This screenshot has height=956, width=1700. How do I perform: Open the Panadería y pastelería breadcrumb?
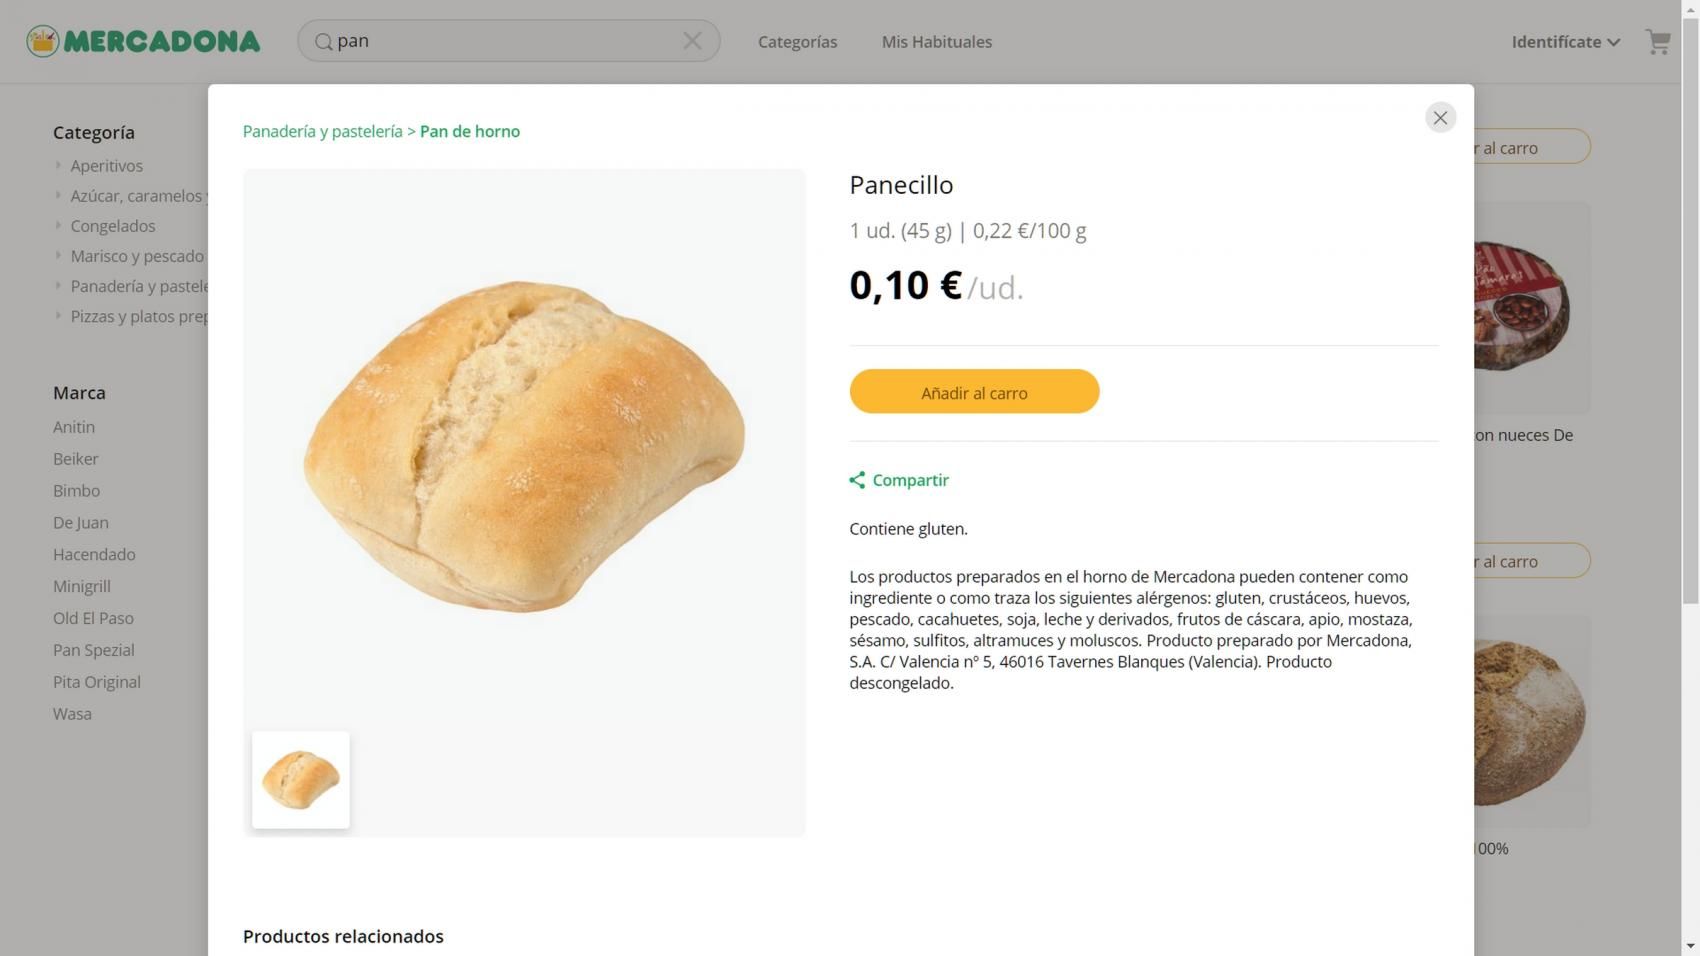click(x=322, y=131)
